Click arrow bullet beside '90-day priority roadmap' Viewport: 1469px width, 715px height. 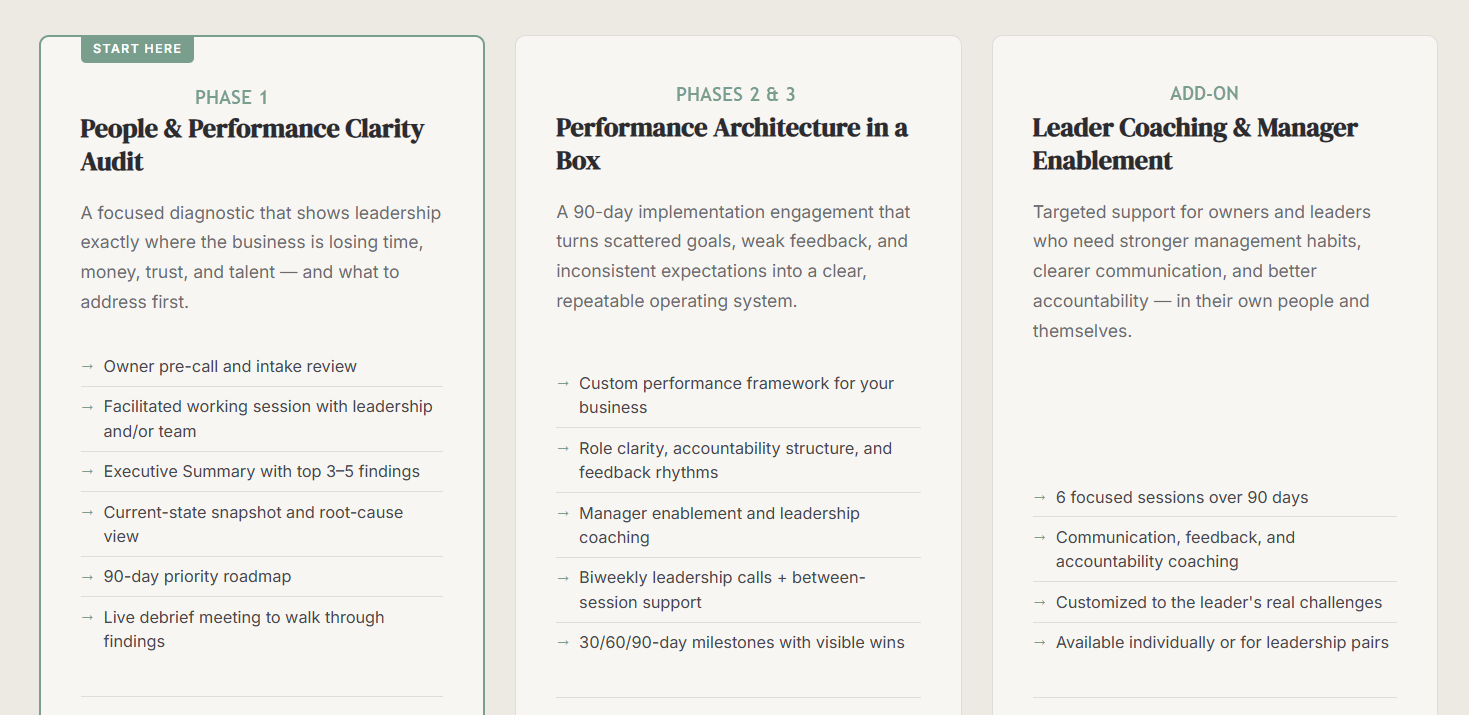[x=87, y=576]
